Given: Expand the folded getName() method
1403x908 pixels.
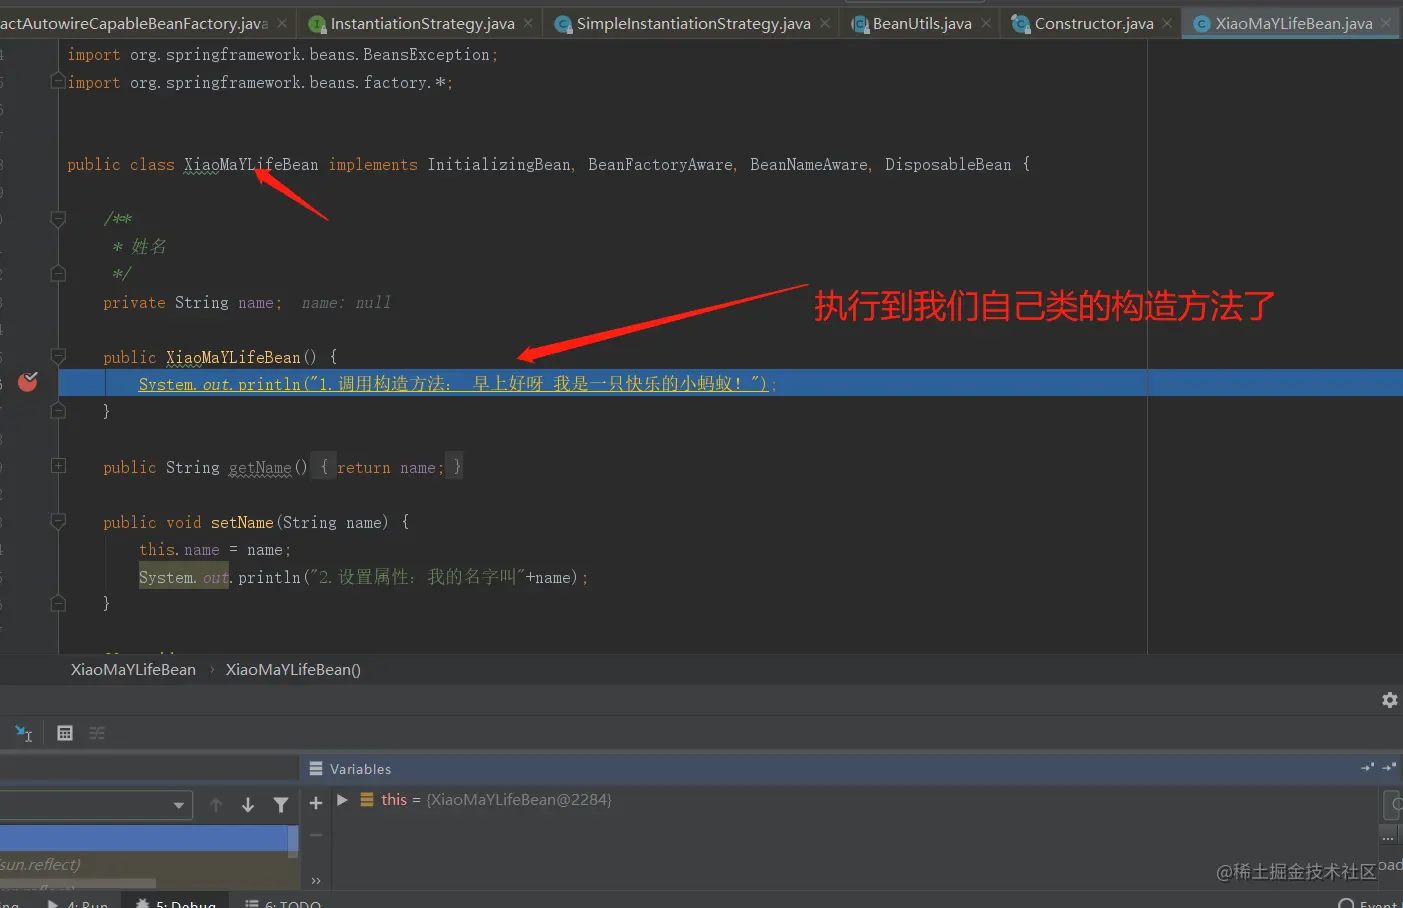Looking at the screenshot, I should coord(58,466).
